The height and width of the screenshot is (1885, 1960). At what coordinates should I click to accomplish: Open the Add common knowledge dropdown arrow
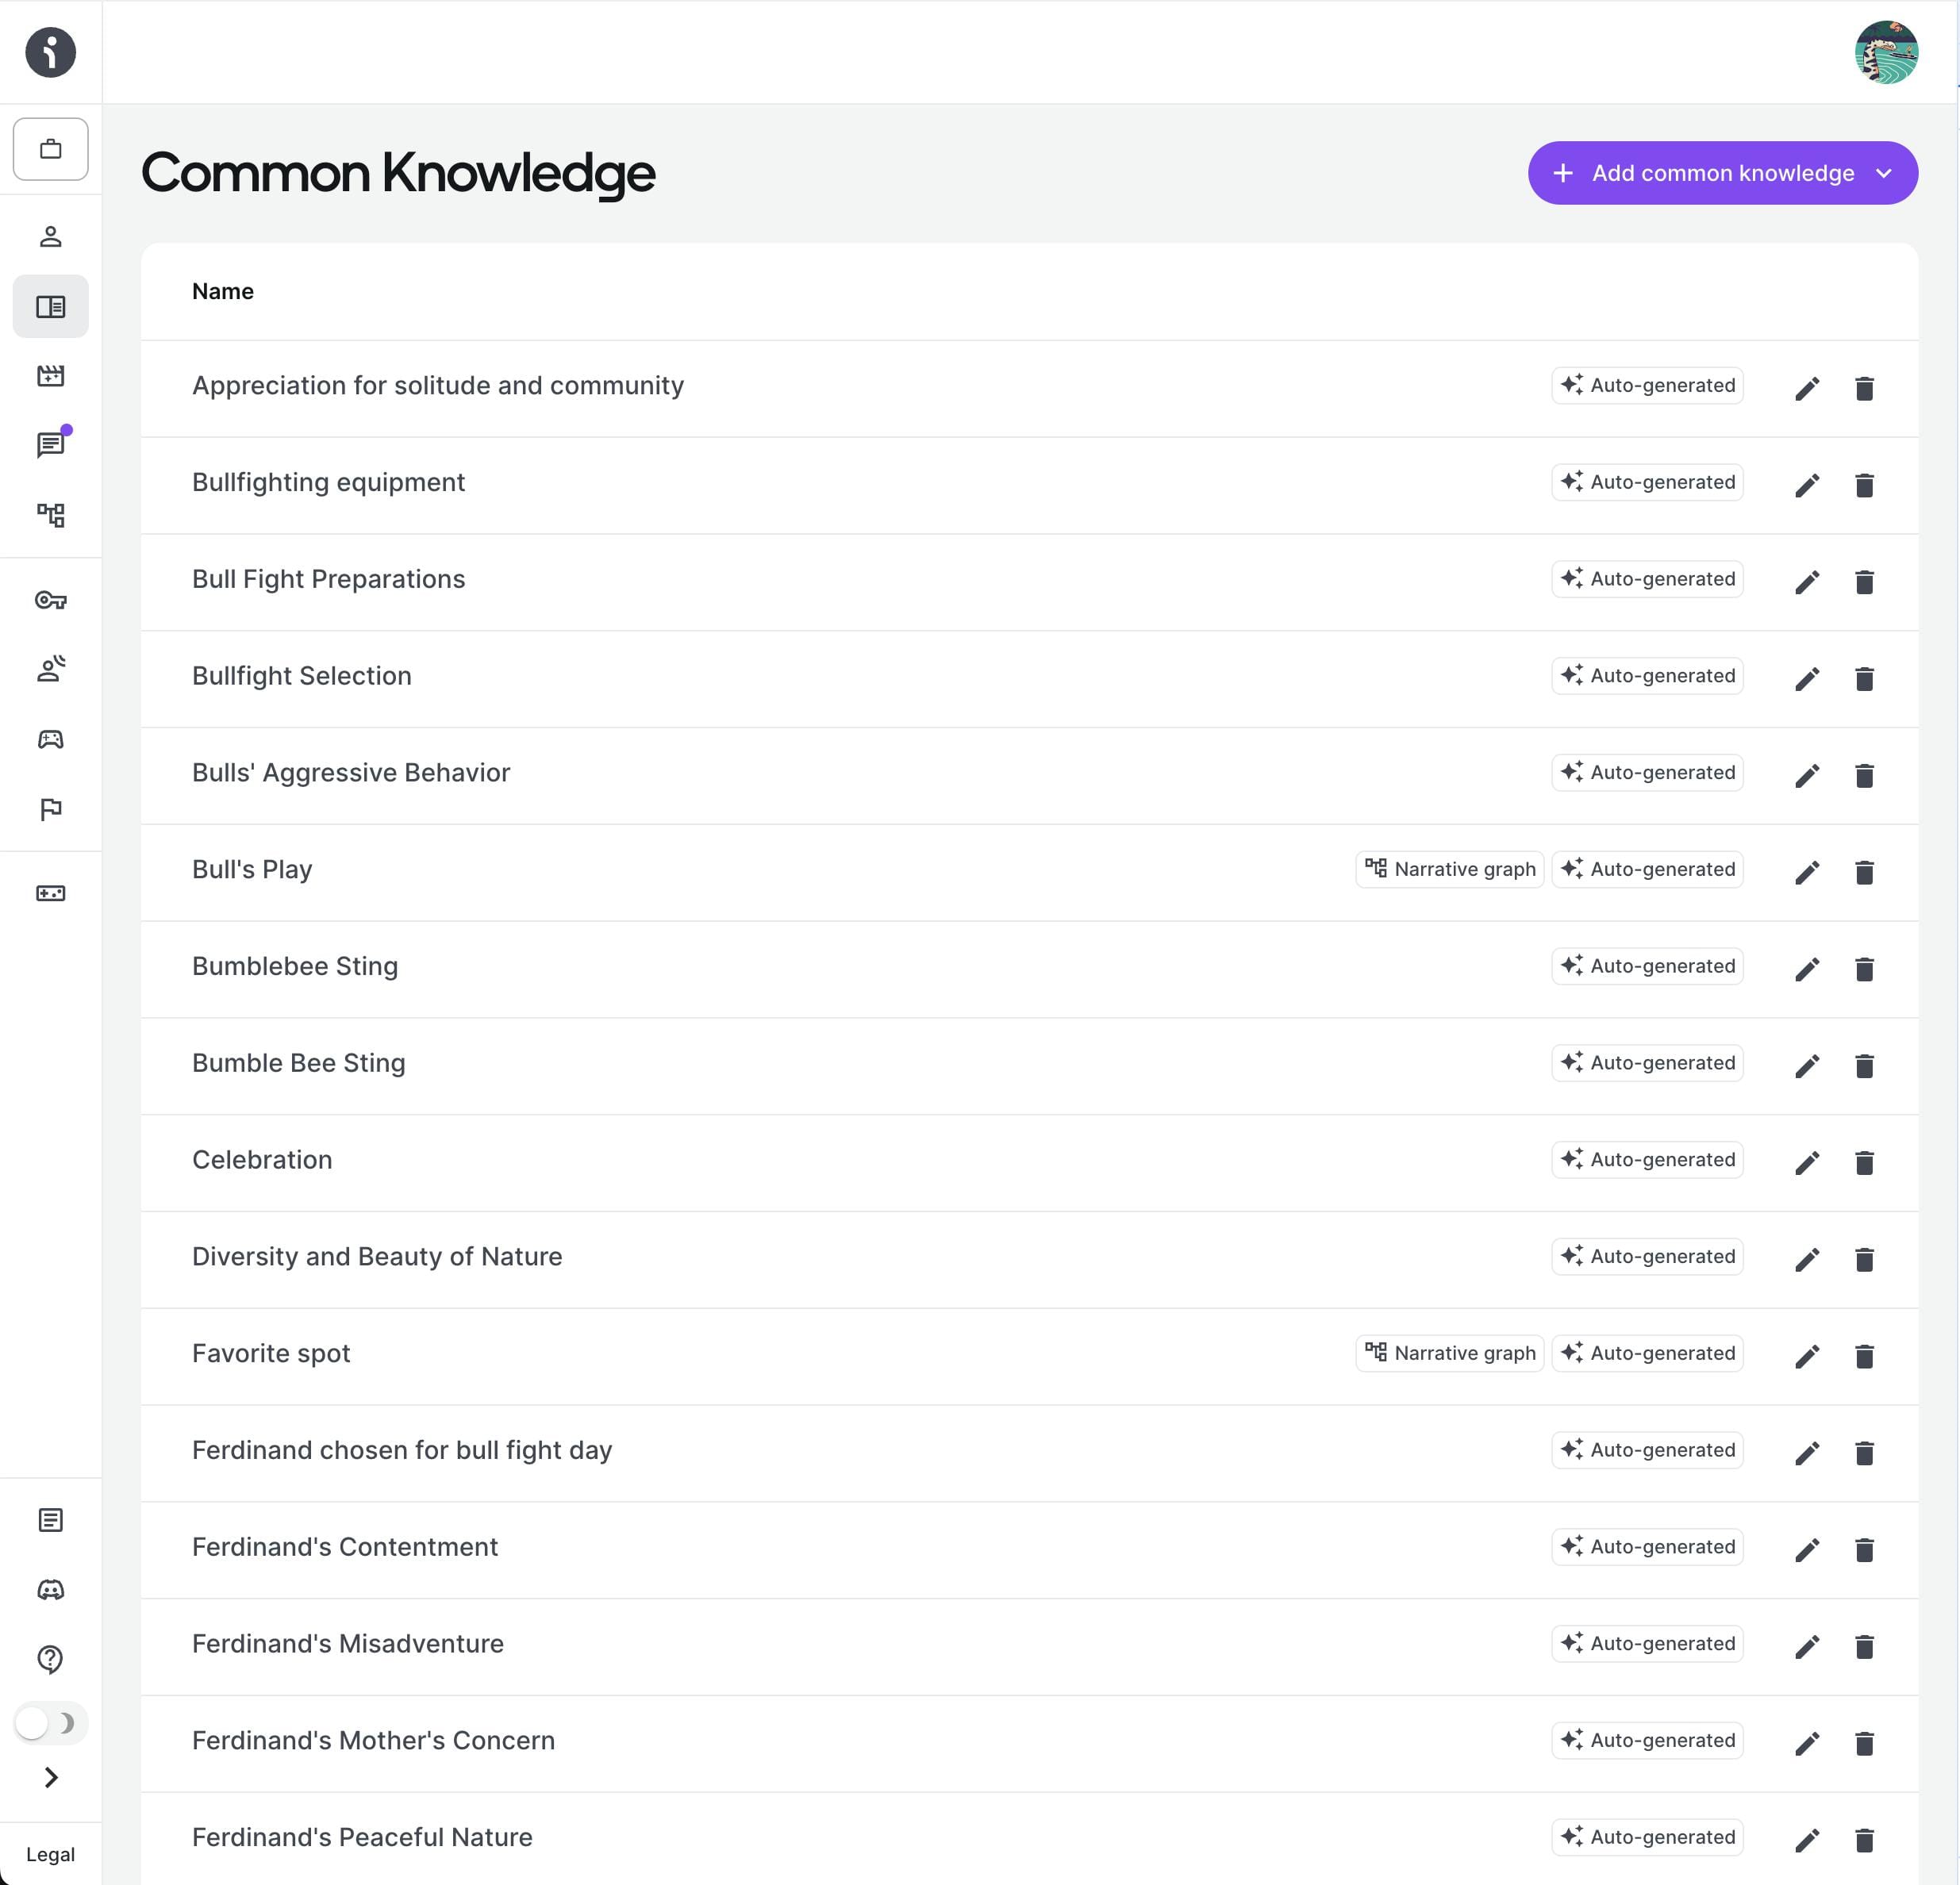pos(1884,173)
